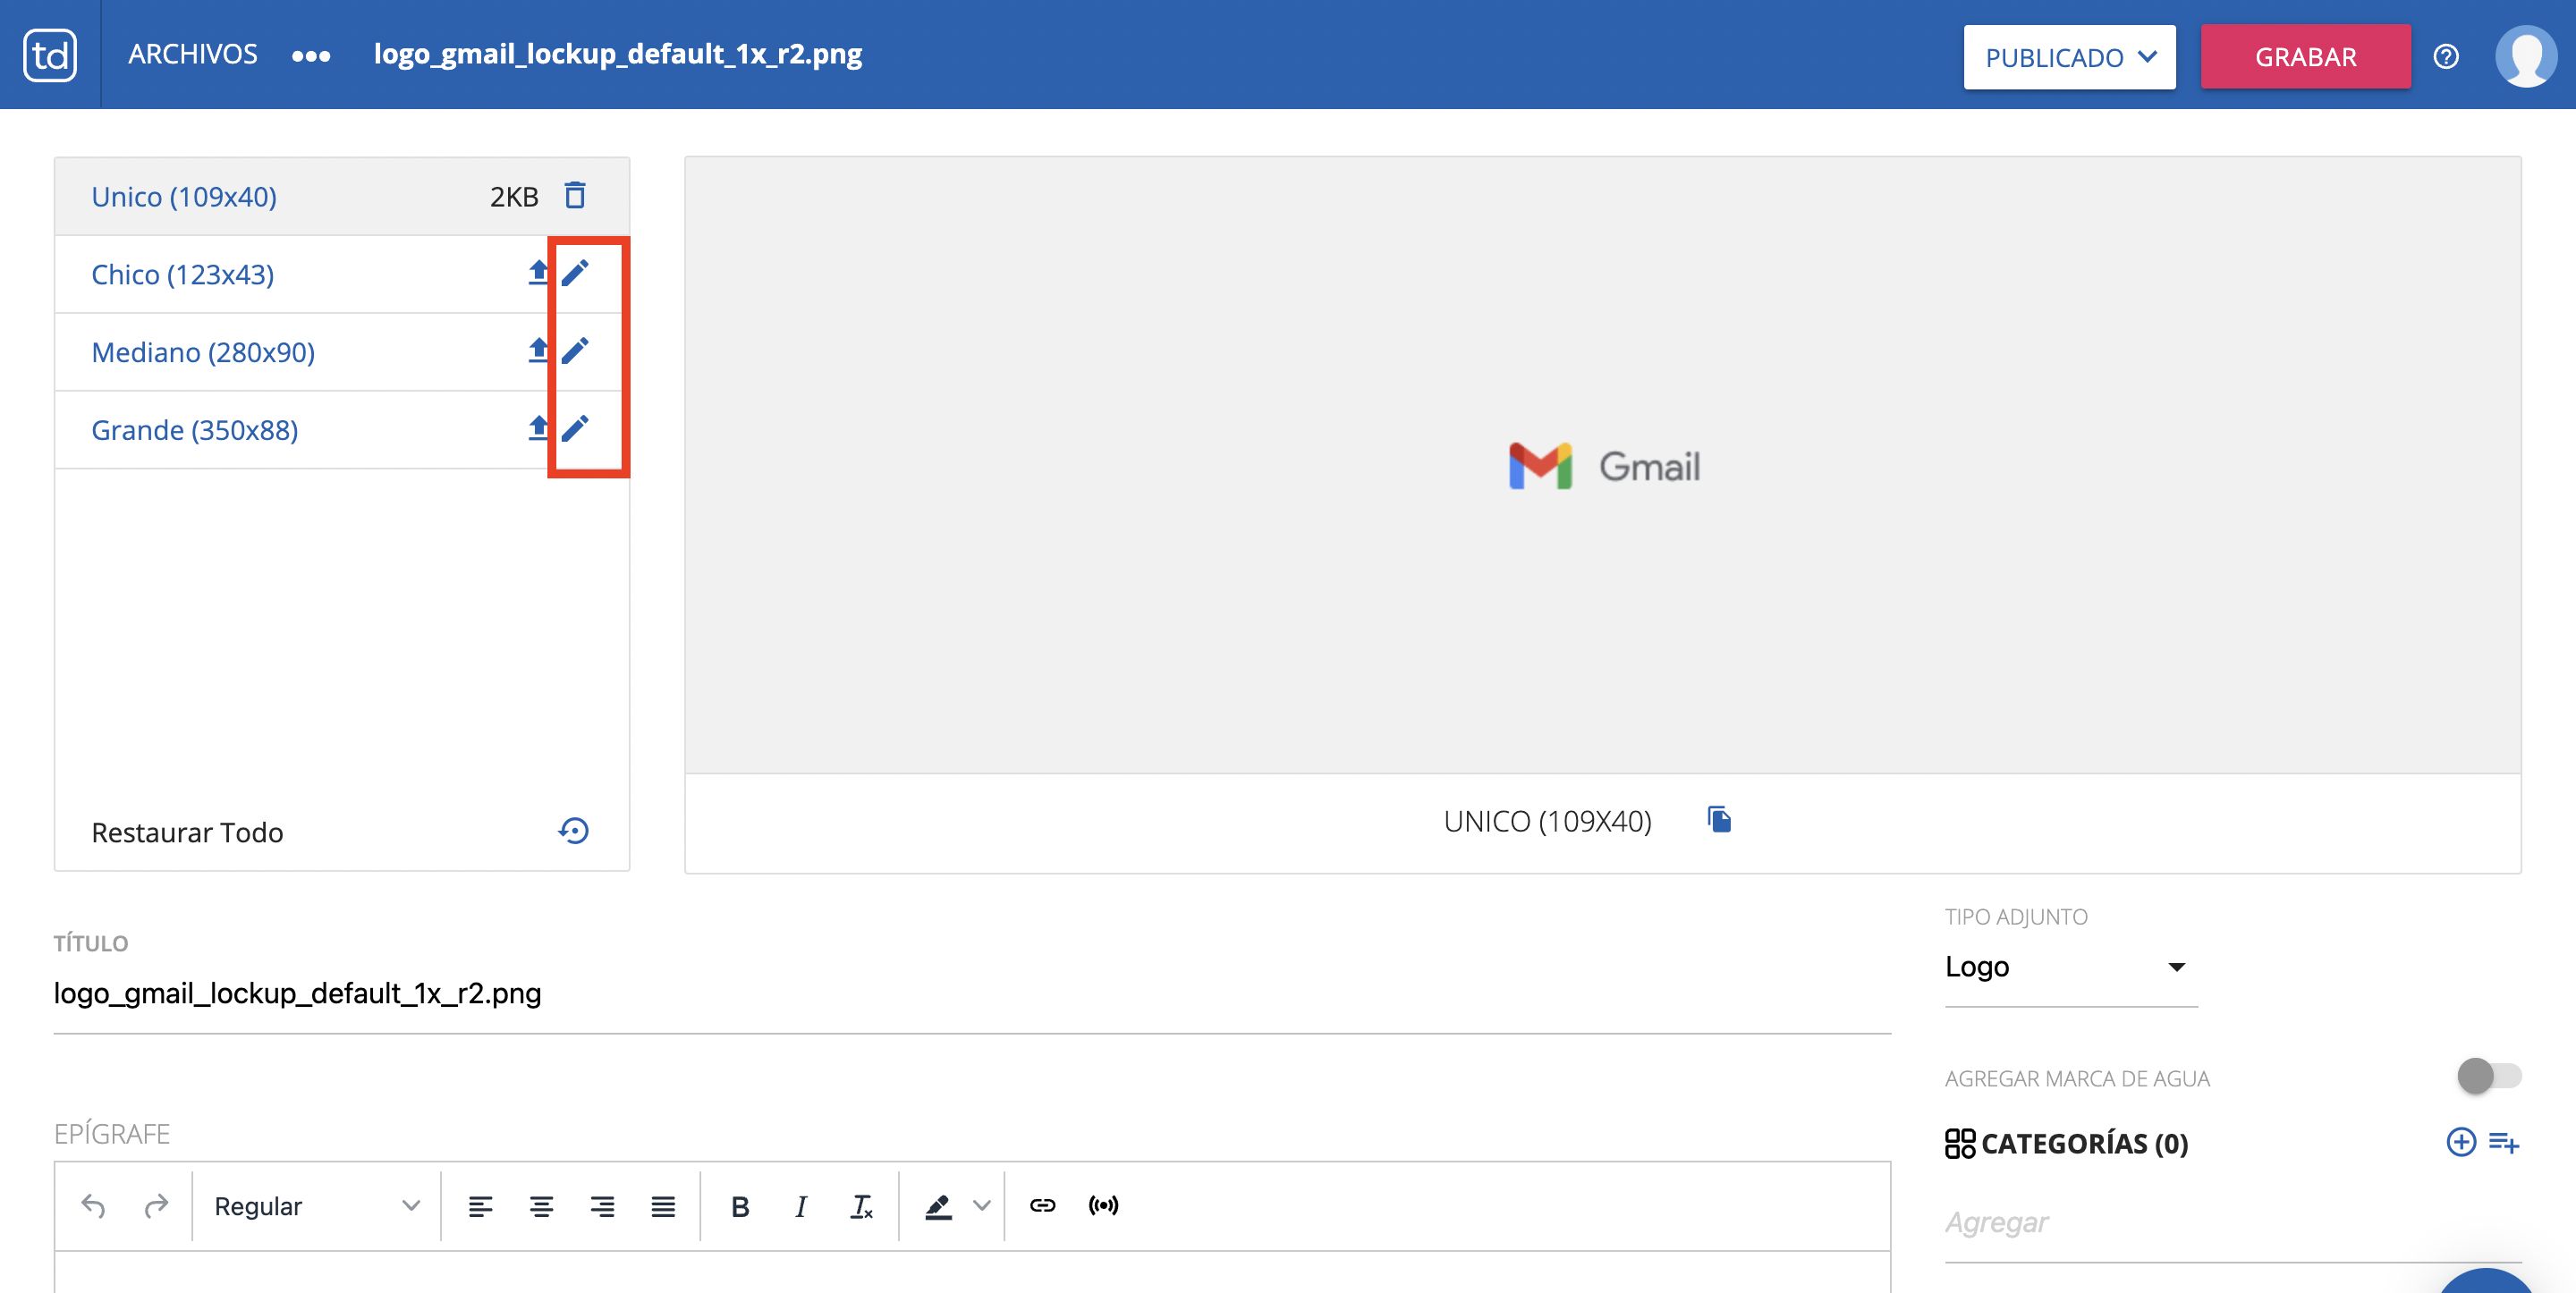Center the epígrafe text
The width and height of the screenshot is (2576, 1293).
[542, 1206]
